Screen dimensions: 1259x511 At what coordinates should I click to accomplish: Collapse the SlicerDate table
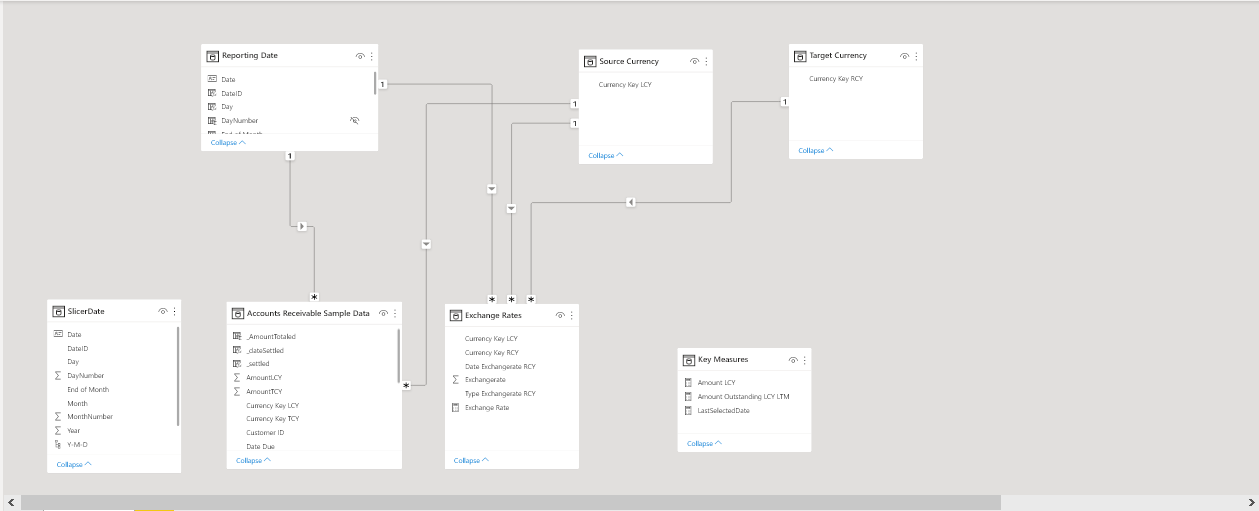pyautogui.click(x=74, y=464)
